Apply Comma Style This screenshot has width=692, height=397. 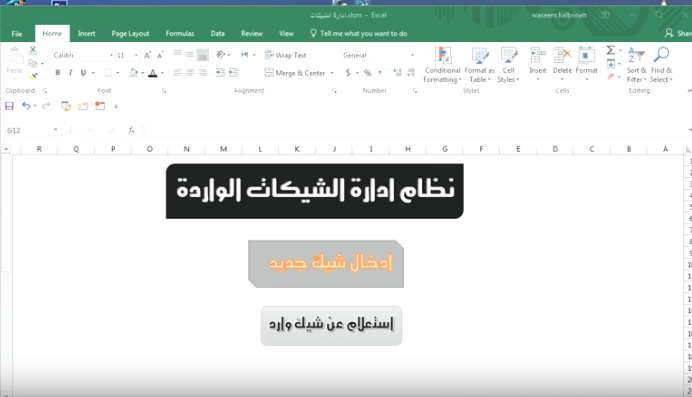pyautogui.click(x=380, y=73)
